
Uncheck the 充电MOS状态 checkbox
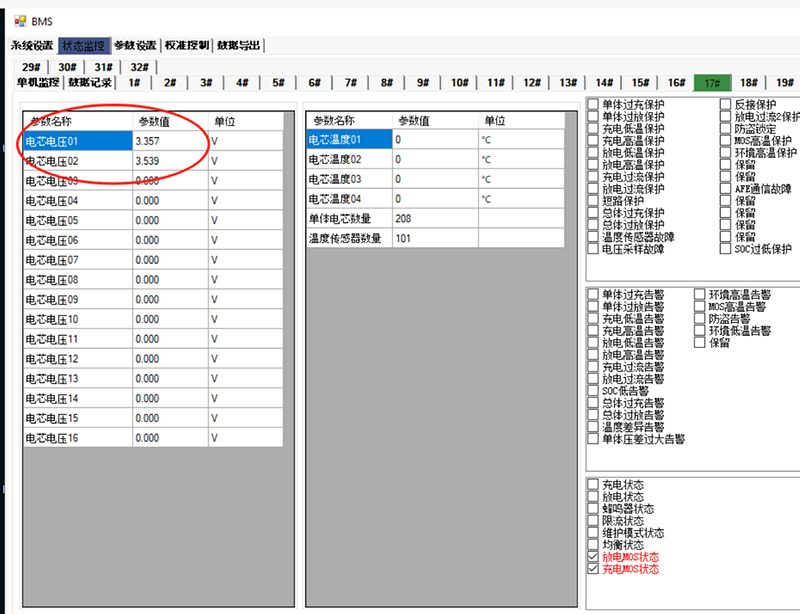pos(594,569)
